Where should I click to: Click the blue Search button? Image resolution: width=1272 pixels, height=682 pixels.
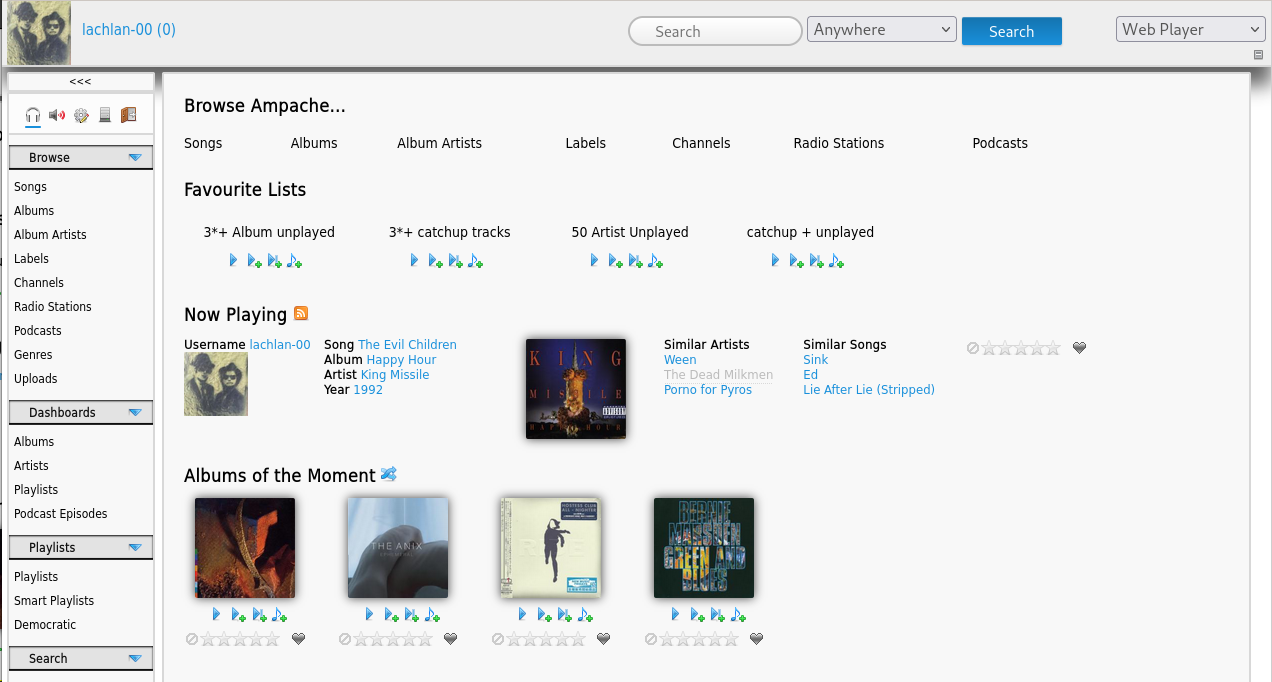tap(1011, 31)
